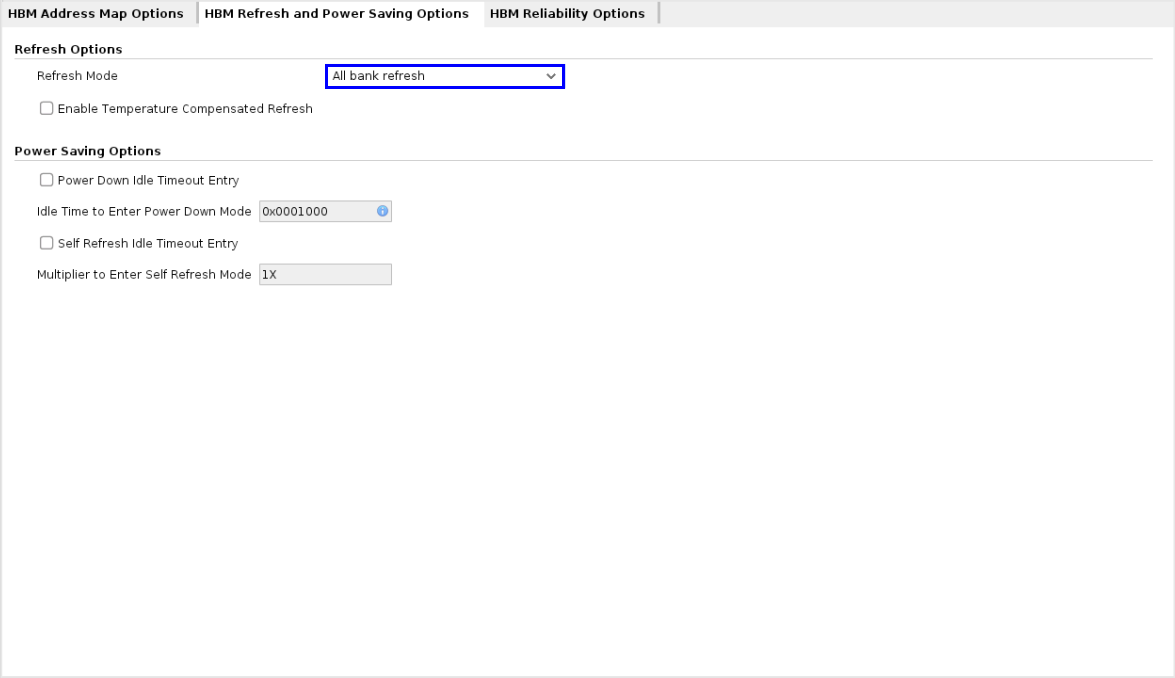Click the Refresh Mode label

pyautogui.click(x=77, y=76)
